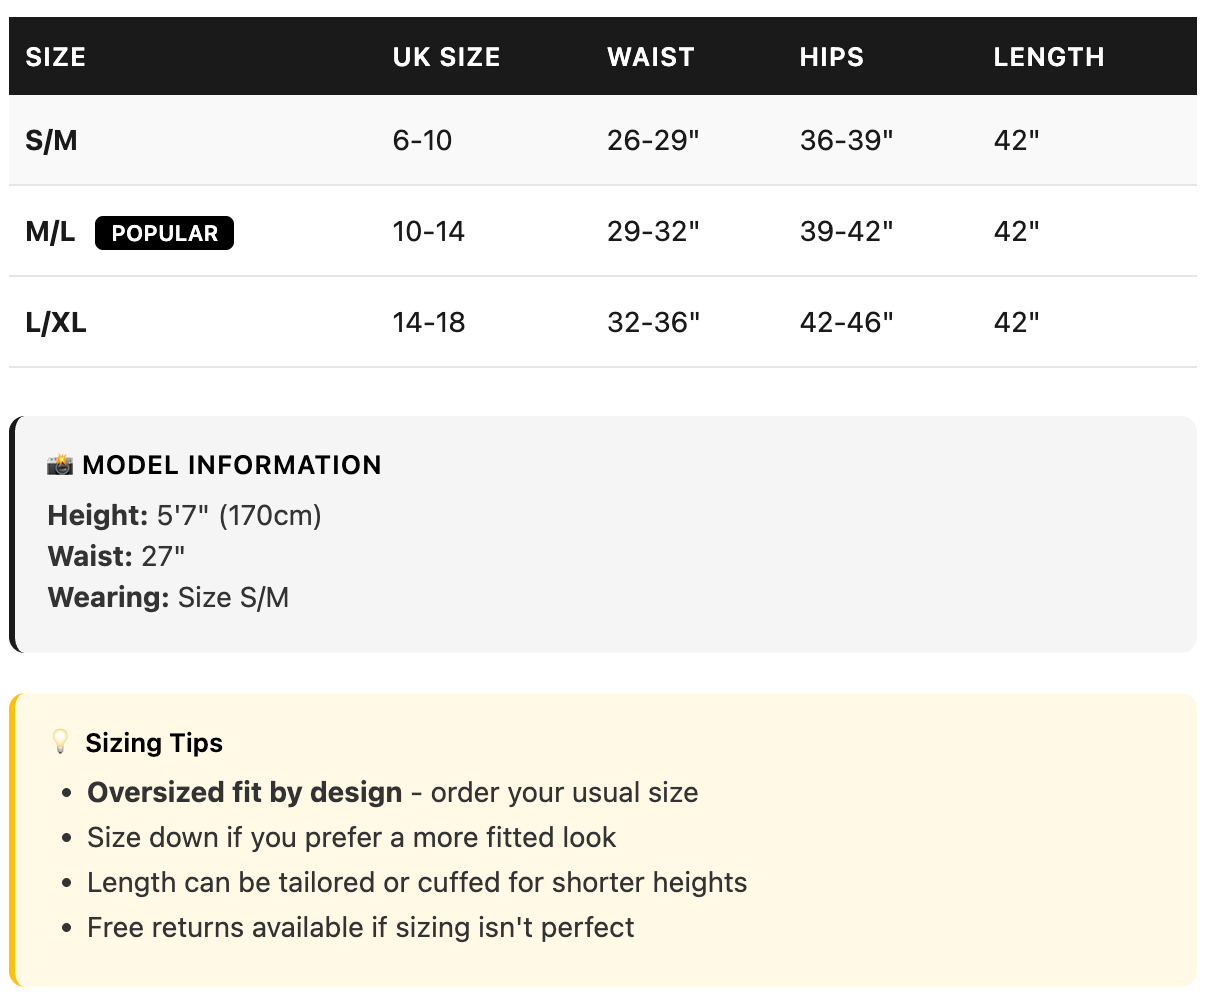Click the UK SIZE column header

[446, 57]
